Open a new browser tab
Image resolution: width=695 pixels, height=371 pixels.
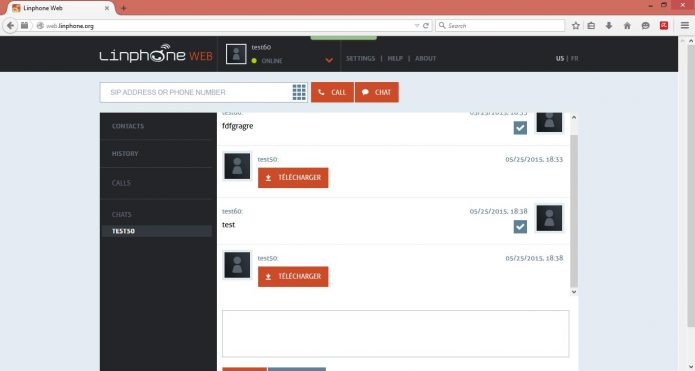click(124, 8)
